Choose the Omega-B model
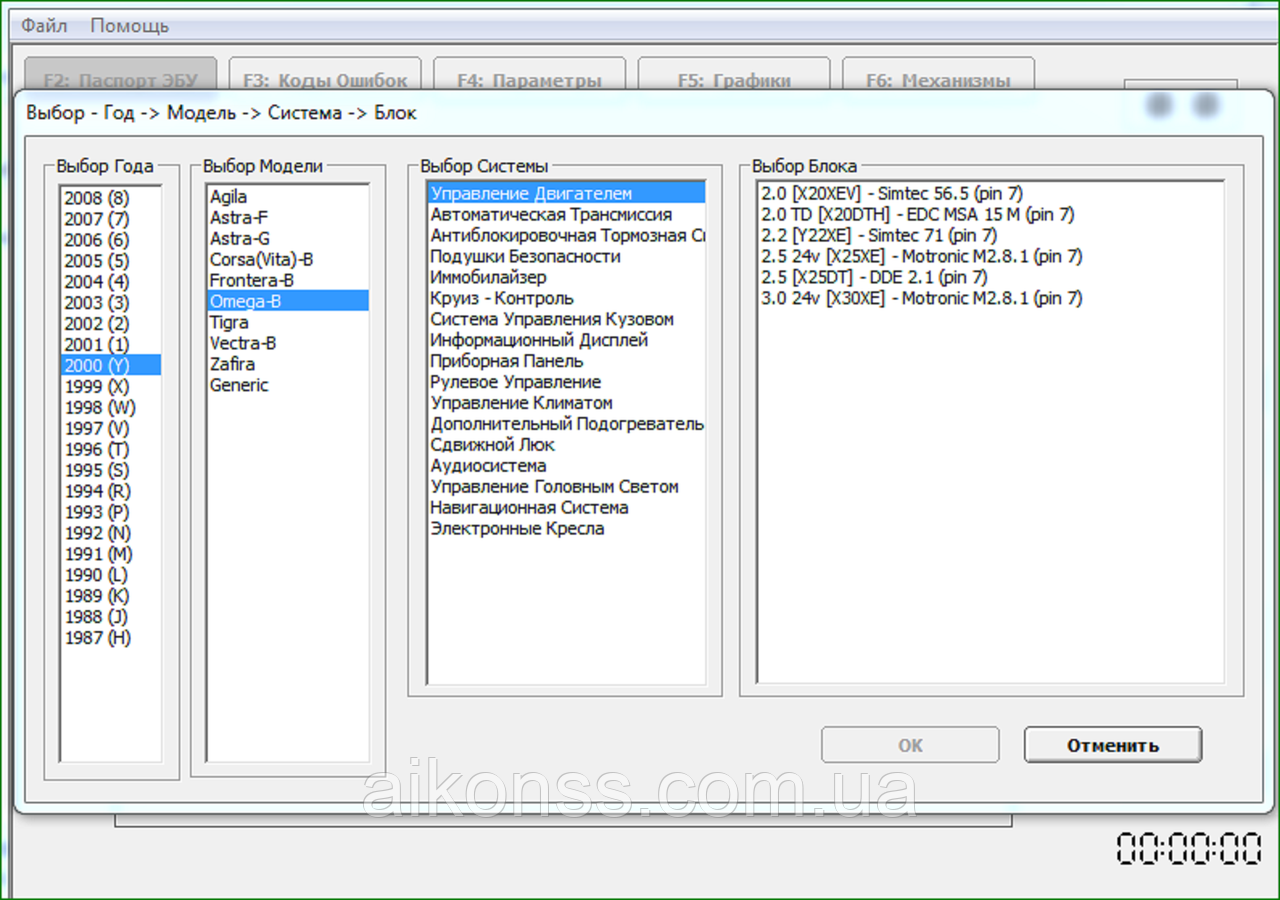The image size is (1280, 900). point(288,301)
